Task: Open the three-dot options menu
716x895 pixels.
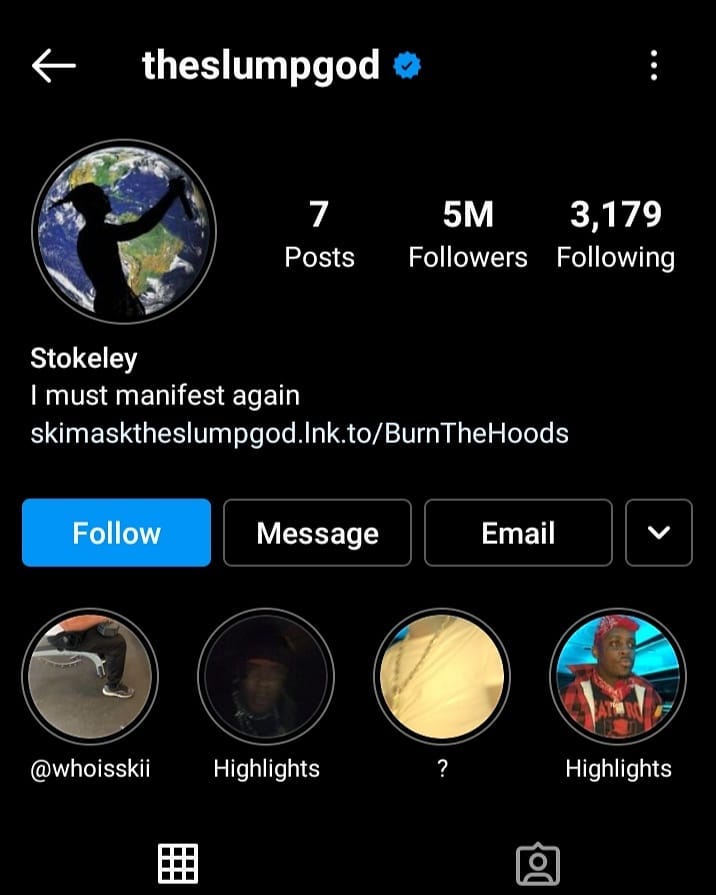Action: (654, 65)
